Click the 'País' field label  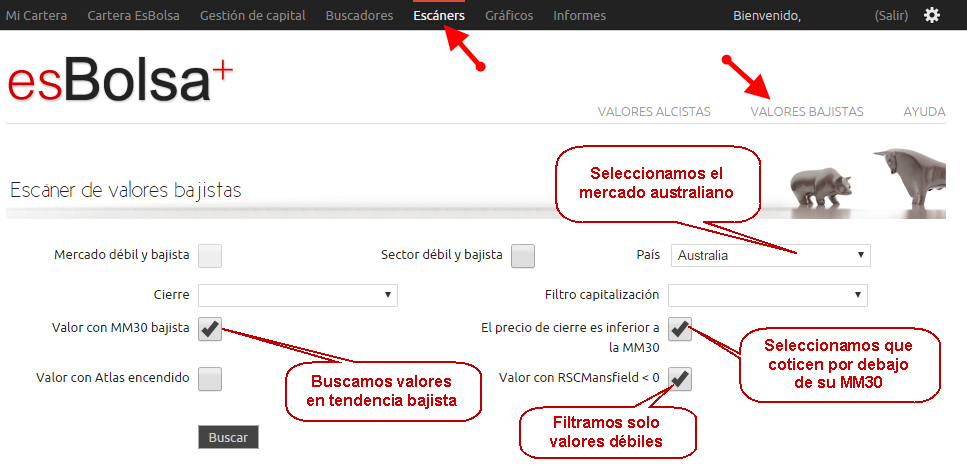coord(648,254)
